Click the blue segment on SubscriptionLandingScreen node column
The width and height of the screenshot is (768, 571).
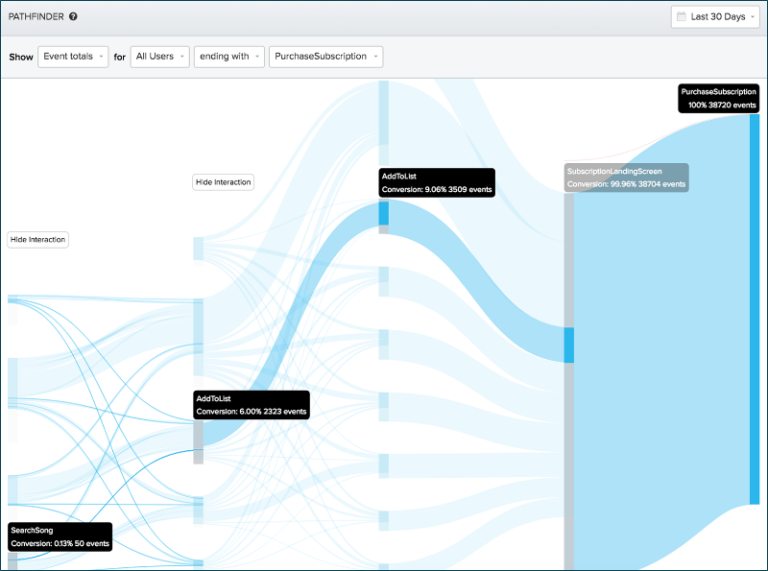click(569, 345)
